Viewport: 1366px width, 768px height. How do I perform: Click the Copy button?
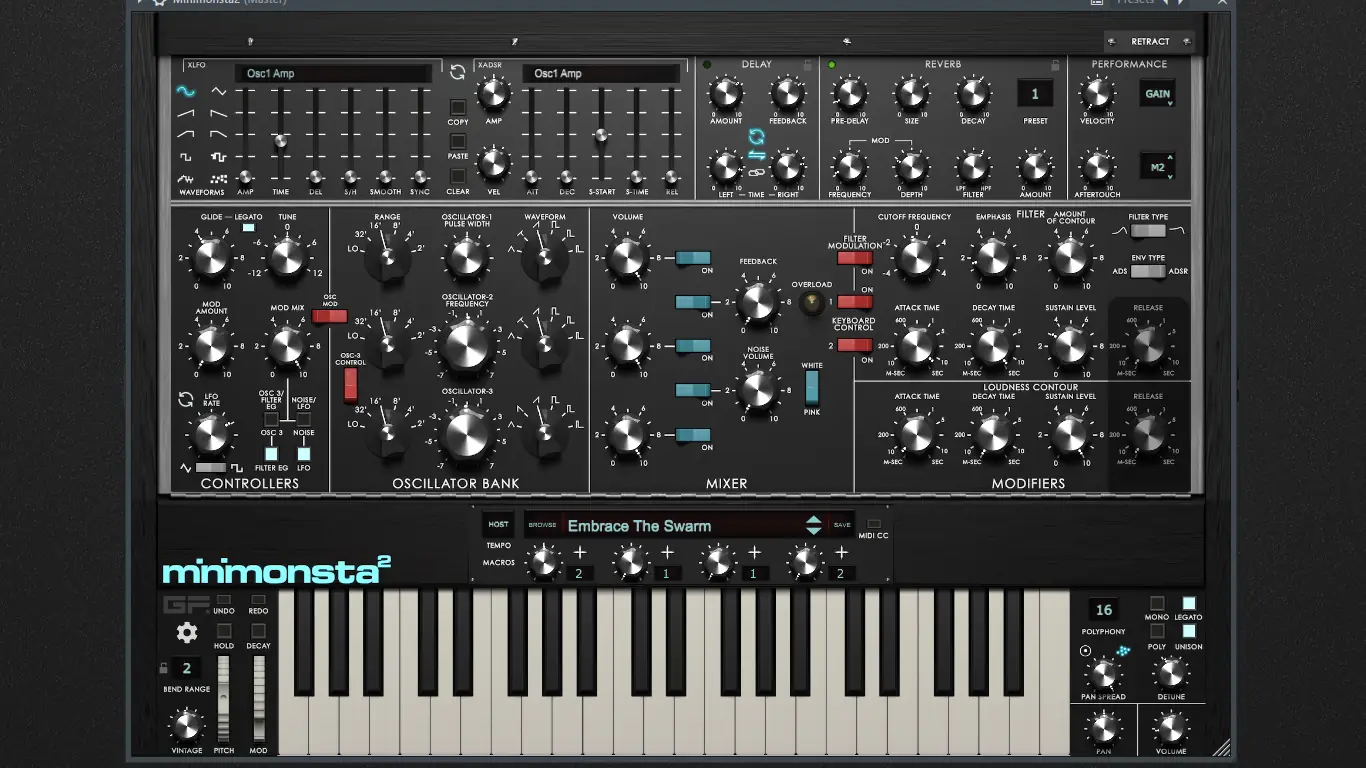458,107
